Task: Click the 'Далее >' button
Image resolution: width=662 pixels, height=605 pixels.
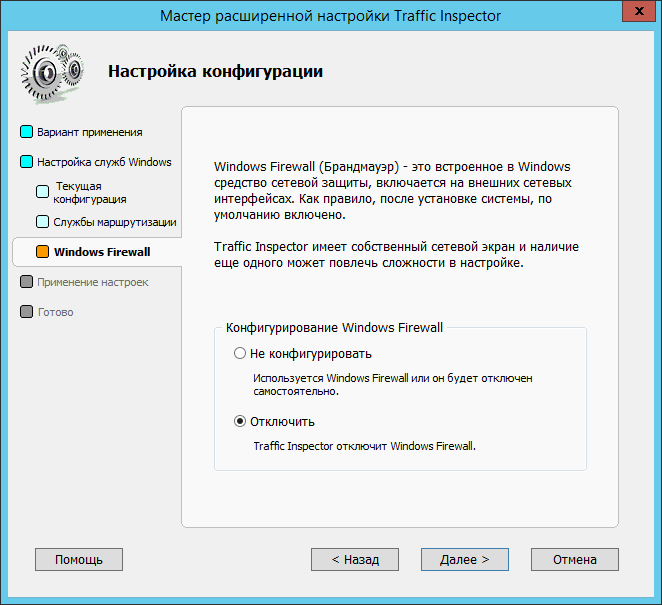Action: click(464, 559)
